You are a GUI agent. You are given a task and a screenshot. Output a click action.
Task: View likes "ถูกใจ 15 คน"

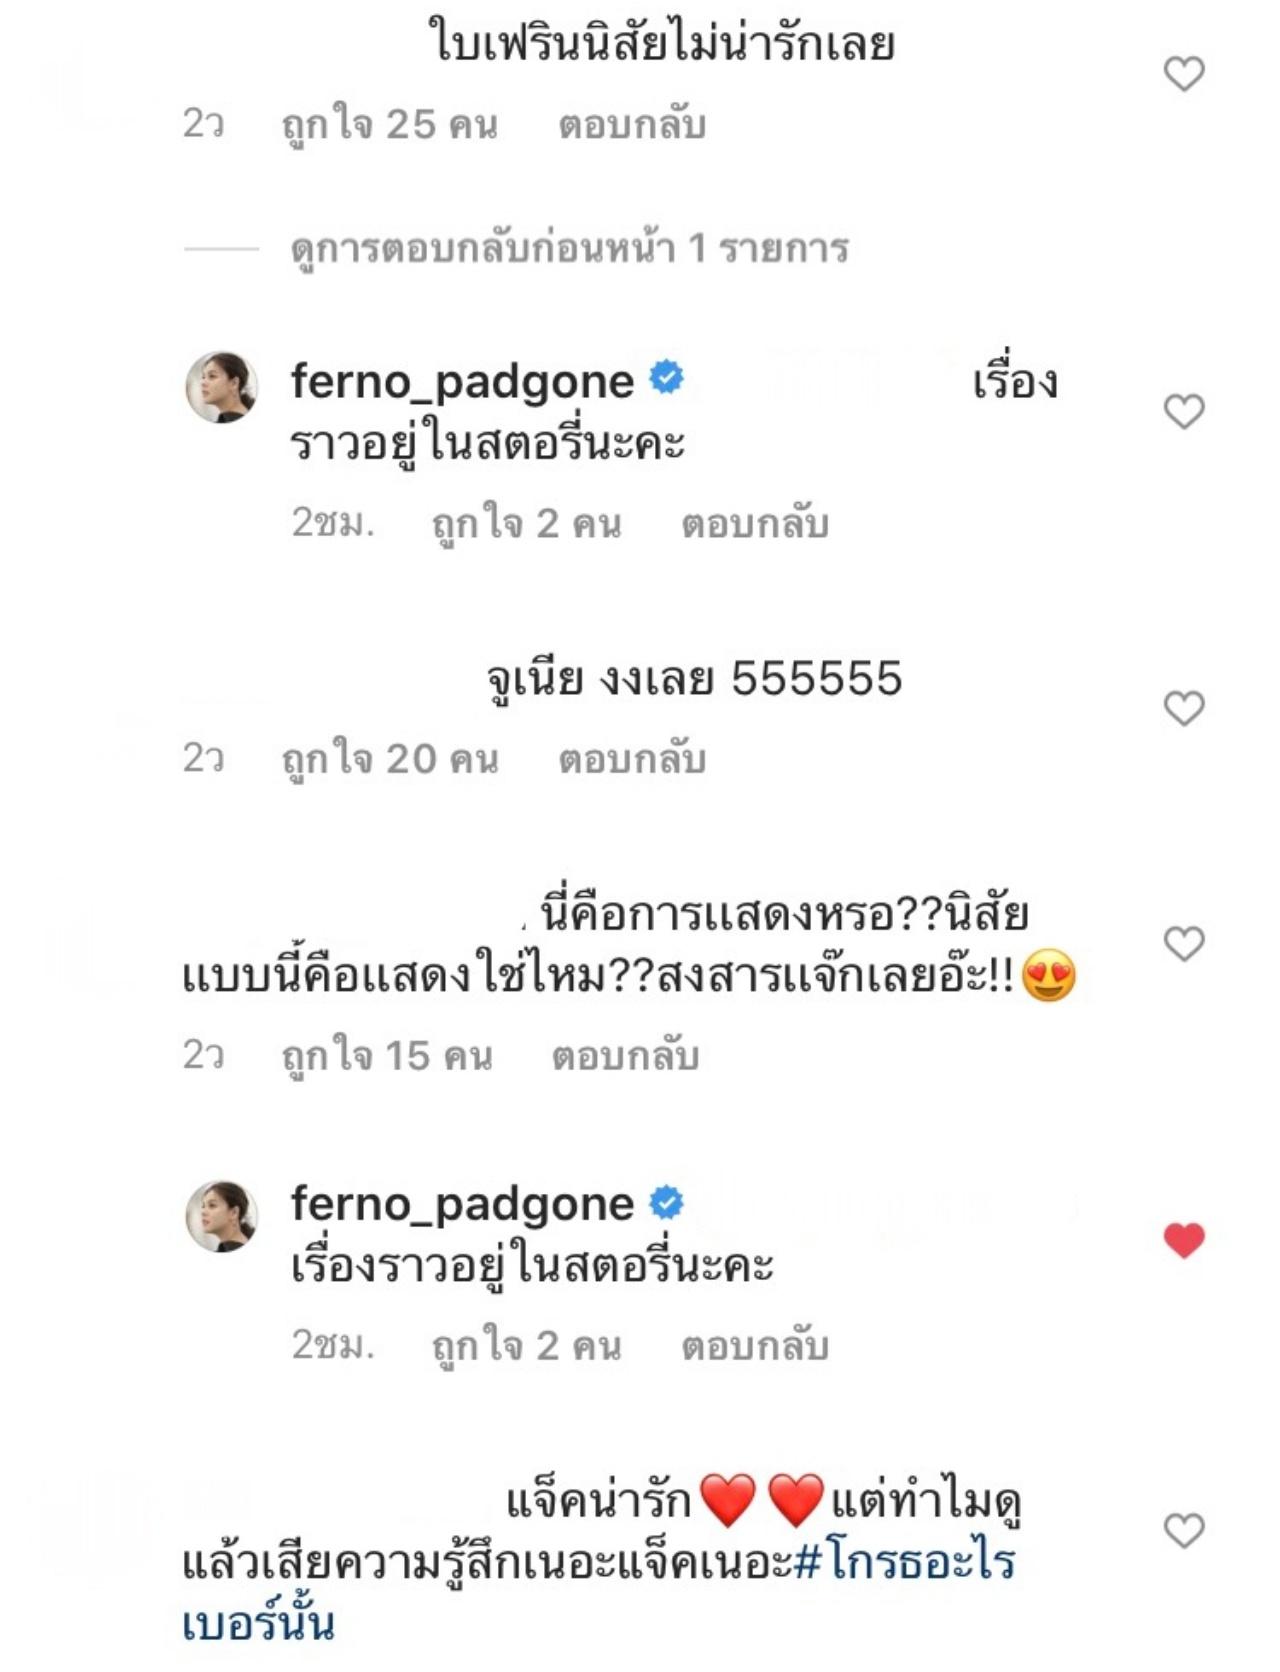[387, 1056]
